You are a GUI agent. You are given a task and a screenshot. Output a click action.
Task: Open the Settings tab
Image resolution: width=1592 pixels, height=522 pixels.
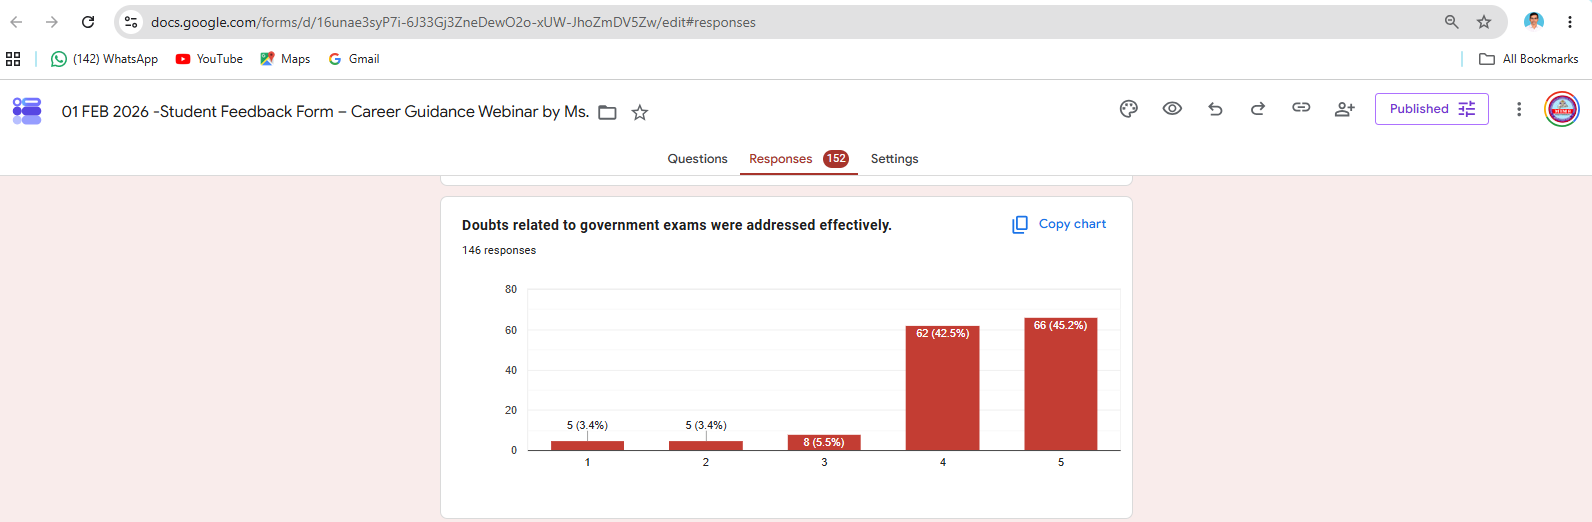pos(894,159)
